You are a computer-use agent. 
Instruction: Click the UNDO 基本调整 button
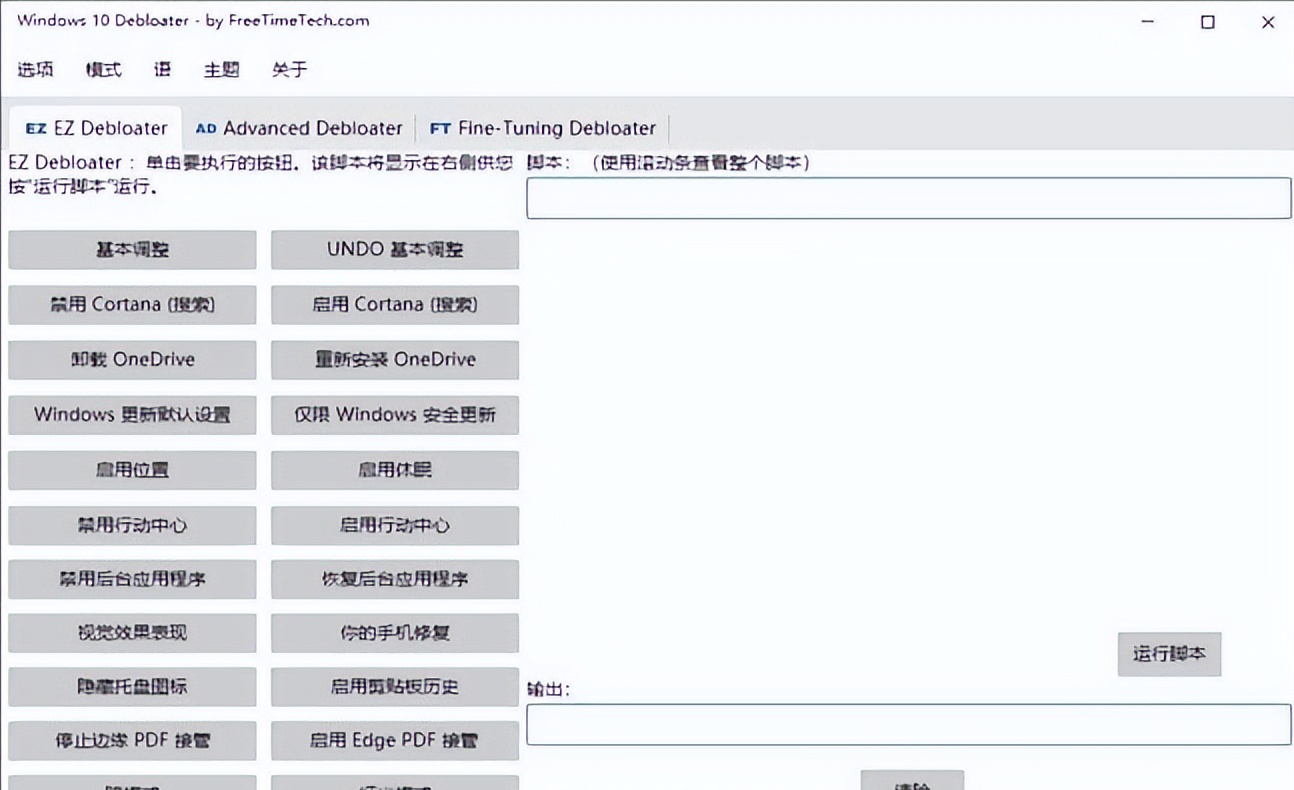coord(394,249)
